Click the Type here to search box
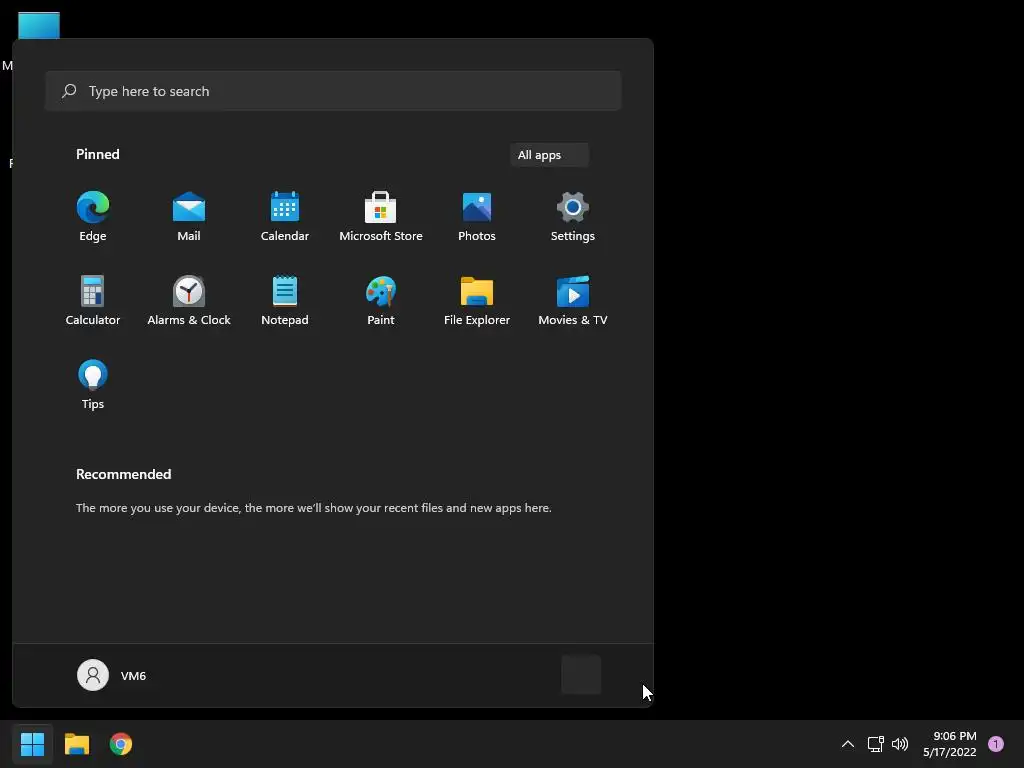Screen dimensions: 1024x768 [x=333, y=91]
